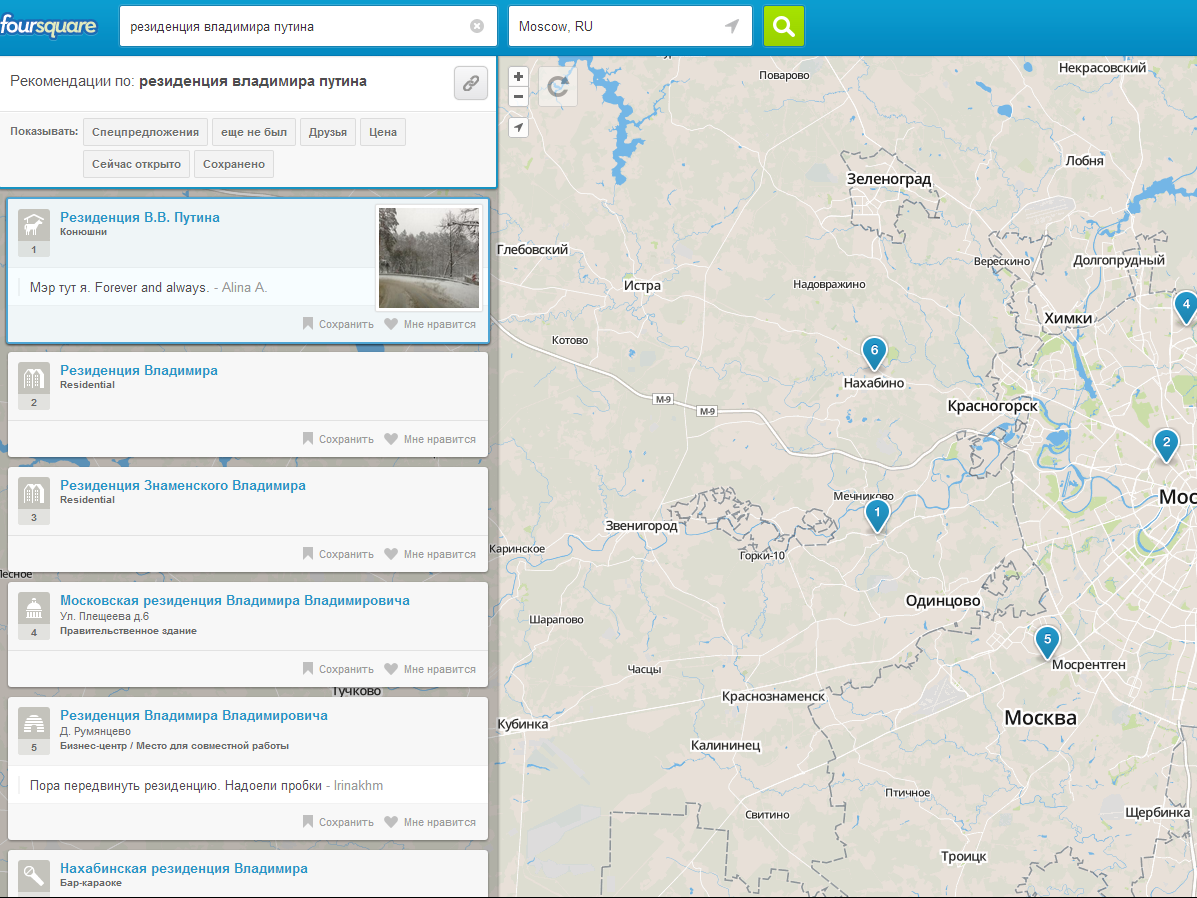
Task: Copy link via the chain icon button
Action: click(x=470, y=83)
